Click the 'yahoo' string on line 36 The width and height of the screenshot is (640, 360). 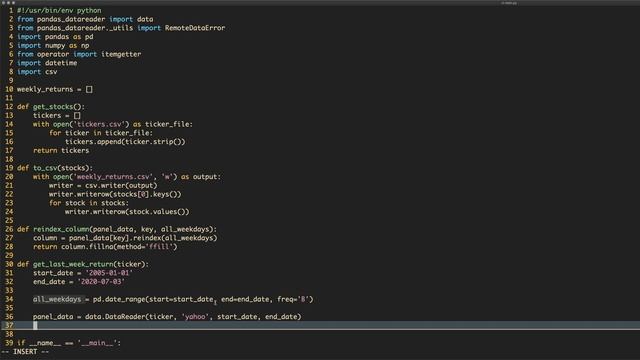click(x=195, y=317)
